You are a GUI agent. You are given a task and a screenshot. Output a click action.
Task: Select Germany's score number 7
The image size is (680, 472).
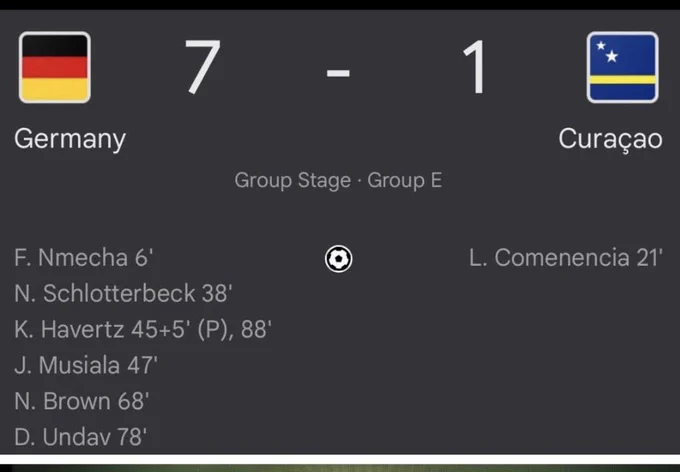[x=203, y=66]
